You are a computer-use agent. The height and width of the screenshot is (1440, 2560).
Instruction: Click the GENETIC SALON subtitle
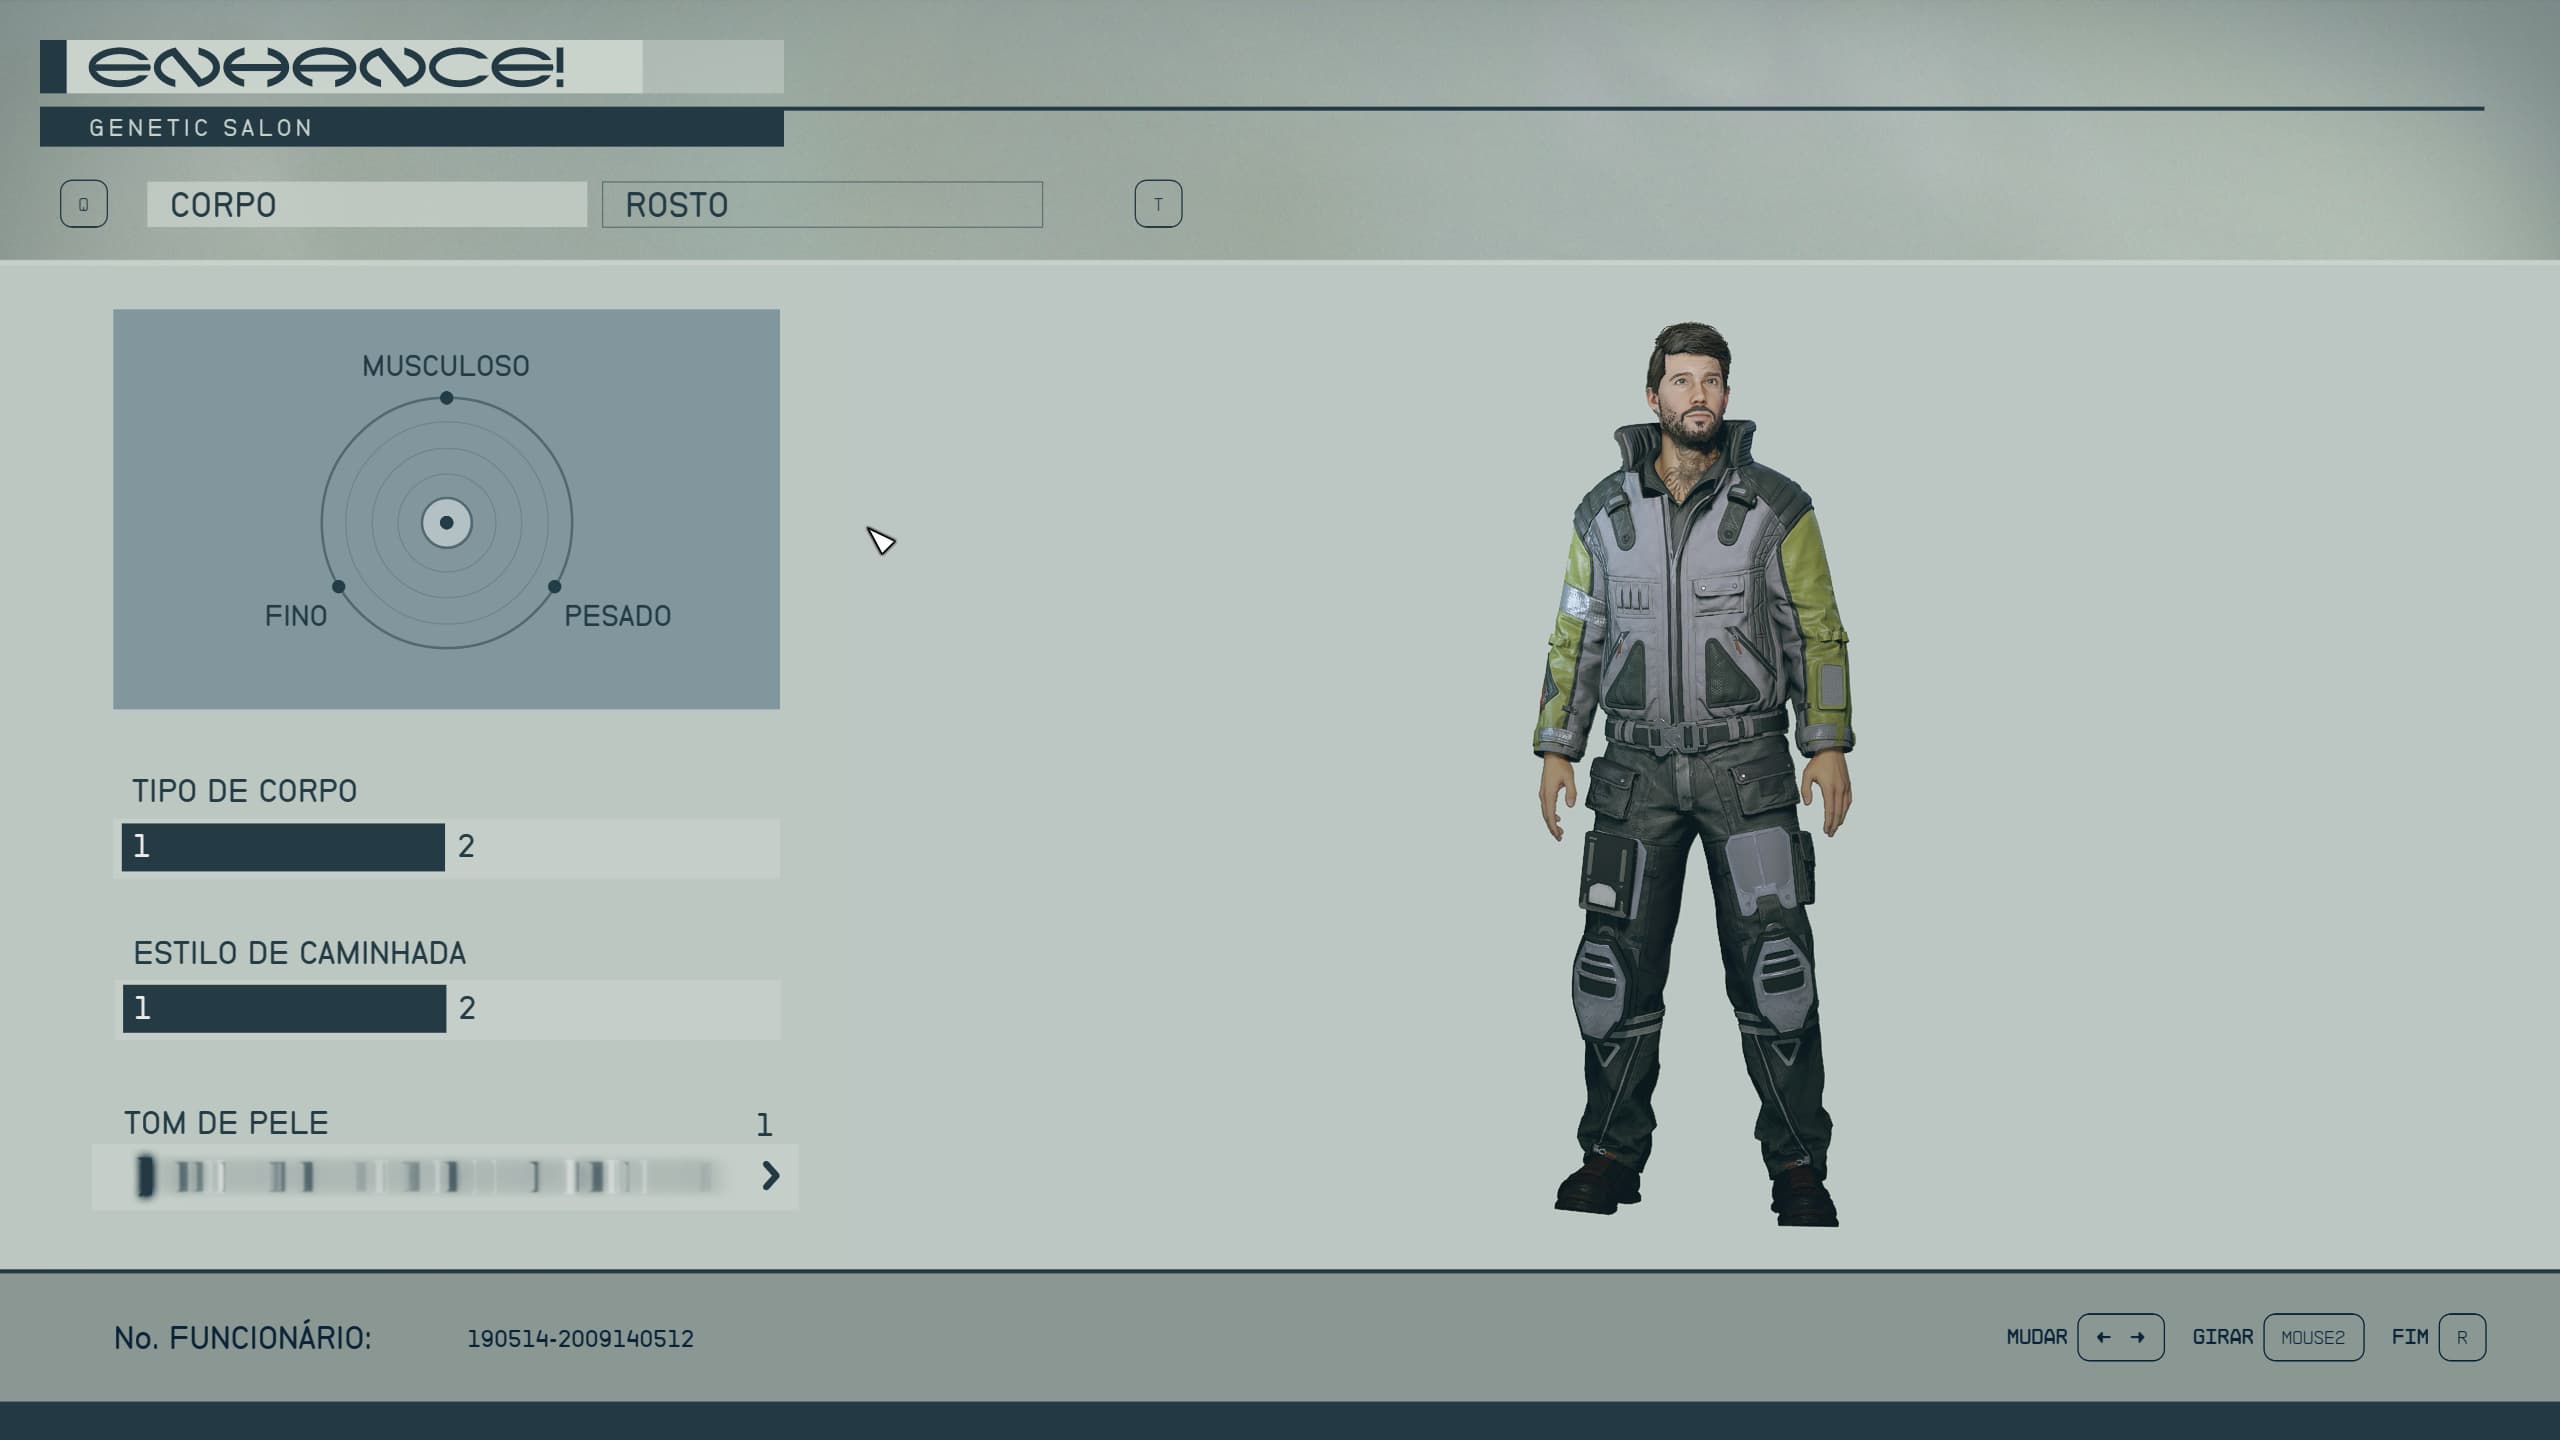pos(201,128)
